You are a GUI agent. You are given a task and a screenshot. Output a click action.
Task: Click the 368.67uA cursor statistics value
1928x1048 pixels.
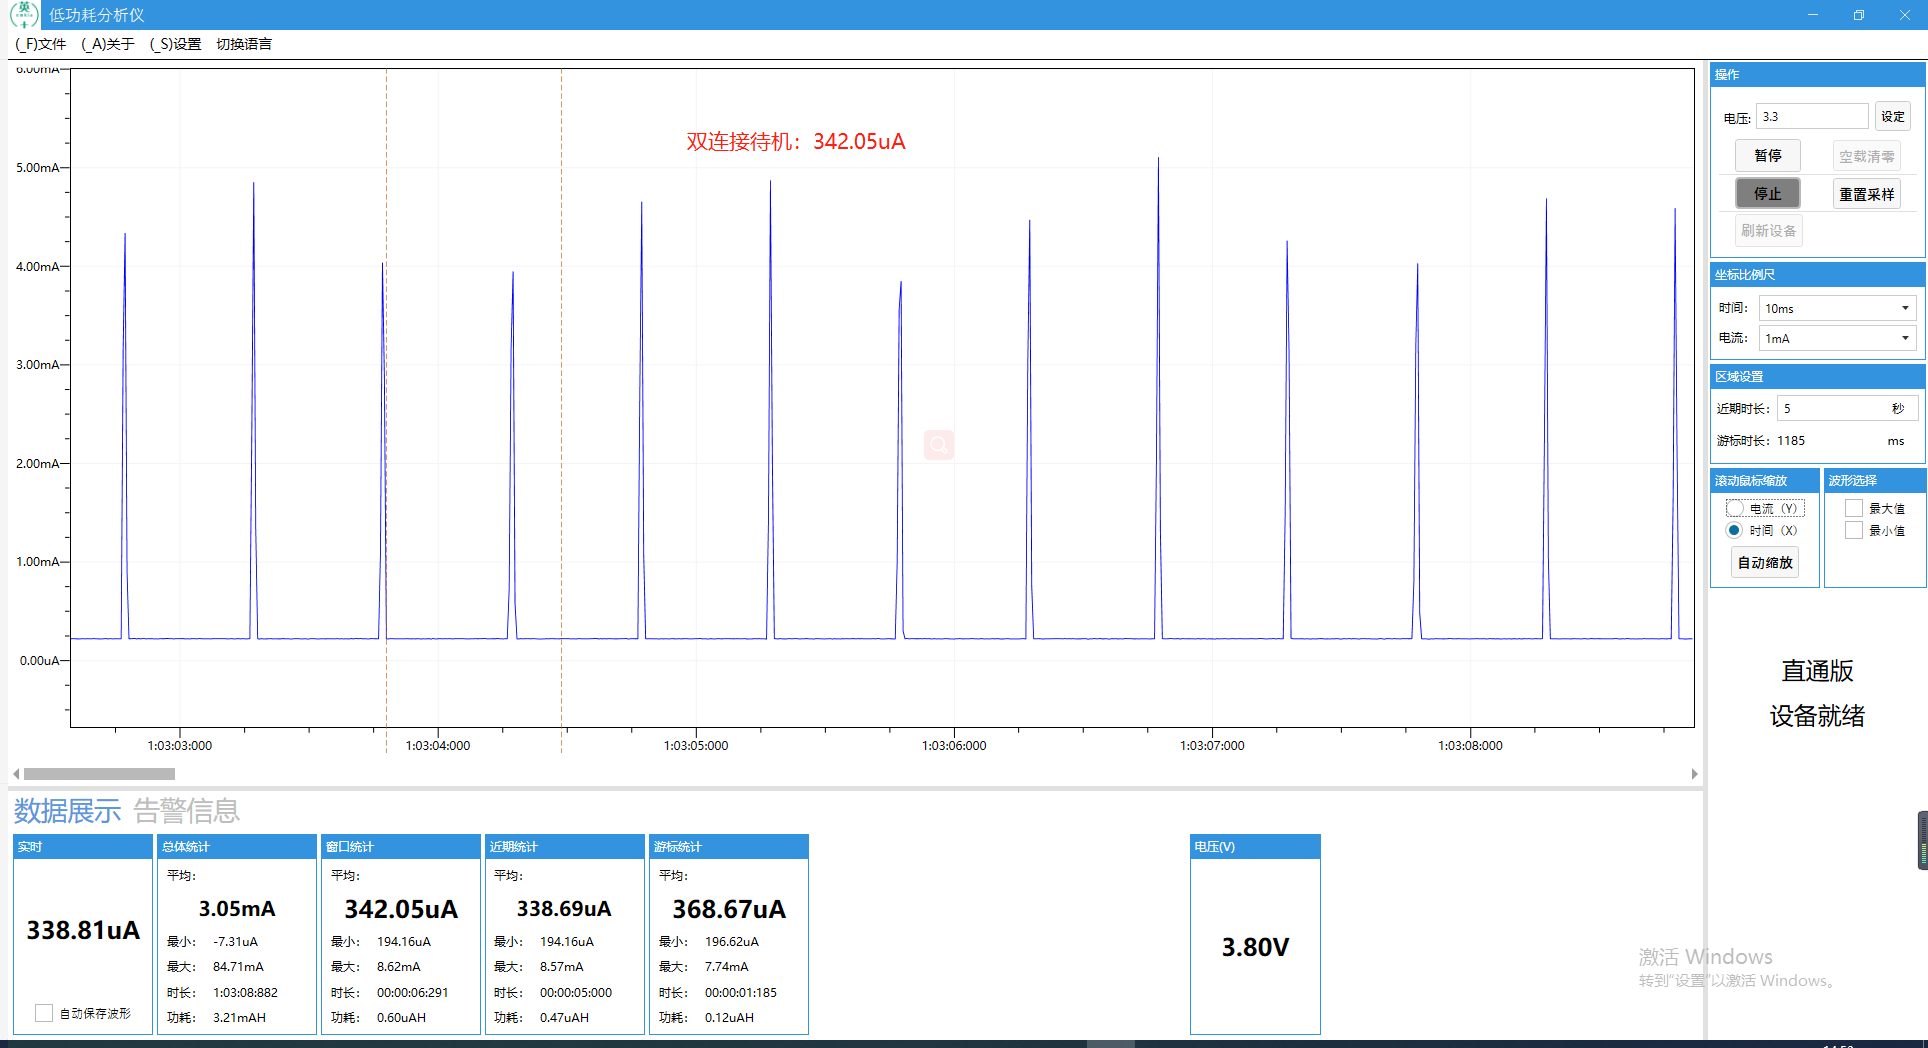729,909
